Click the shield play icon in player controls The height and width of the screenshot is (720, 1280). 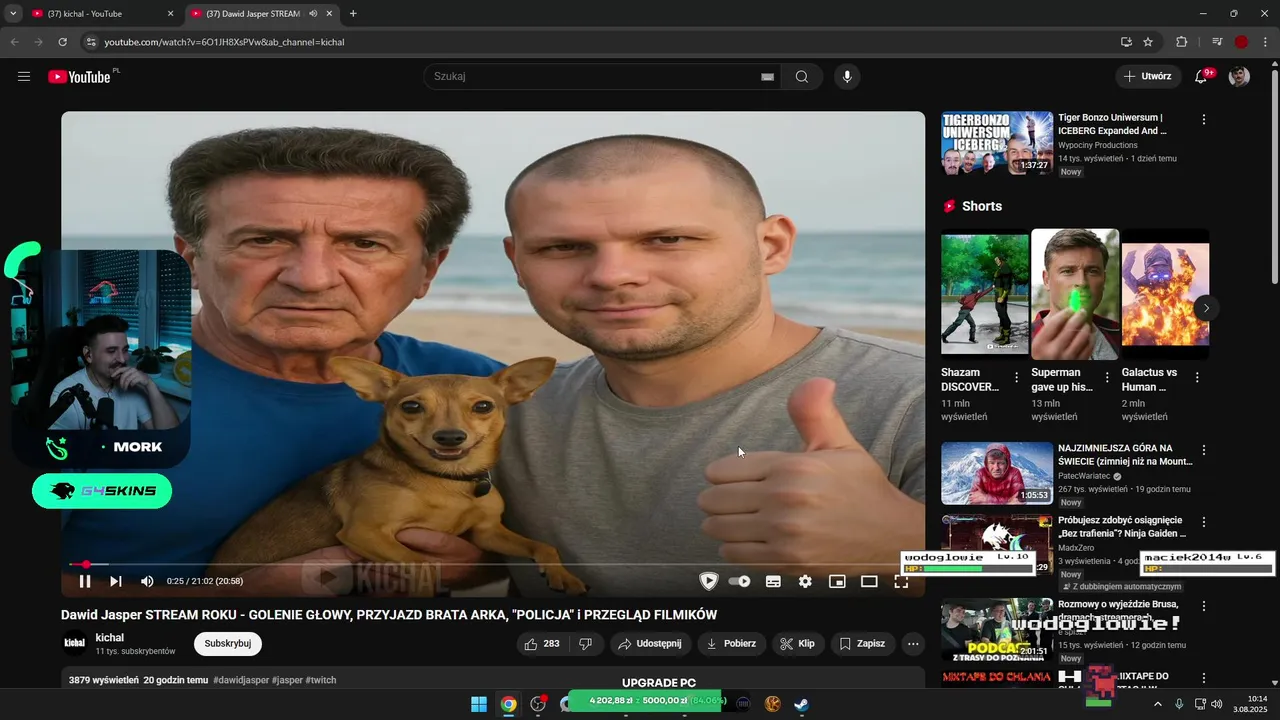pyautogui.click(x=708, y=581)
